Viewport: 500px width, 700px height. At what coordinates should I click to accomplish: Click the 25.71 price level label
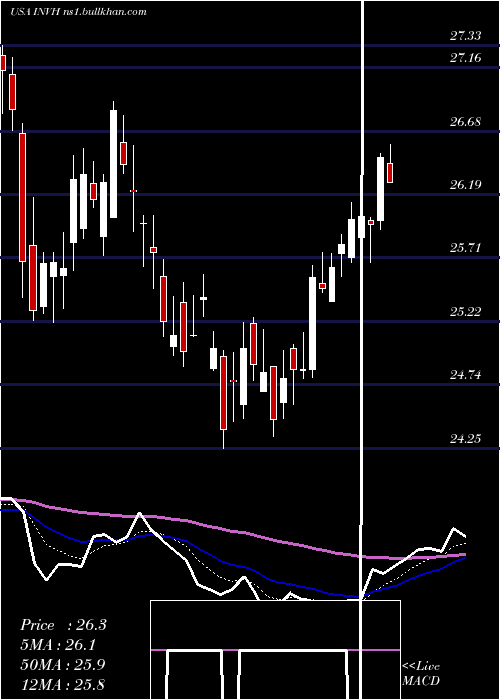(x=466, y=248)
